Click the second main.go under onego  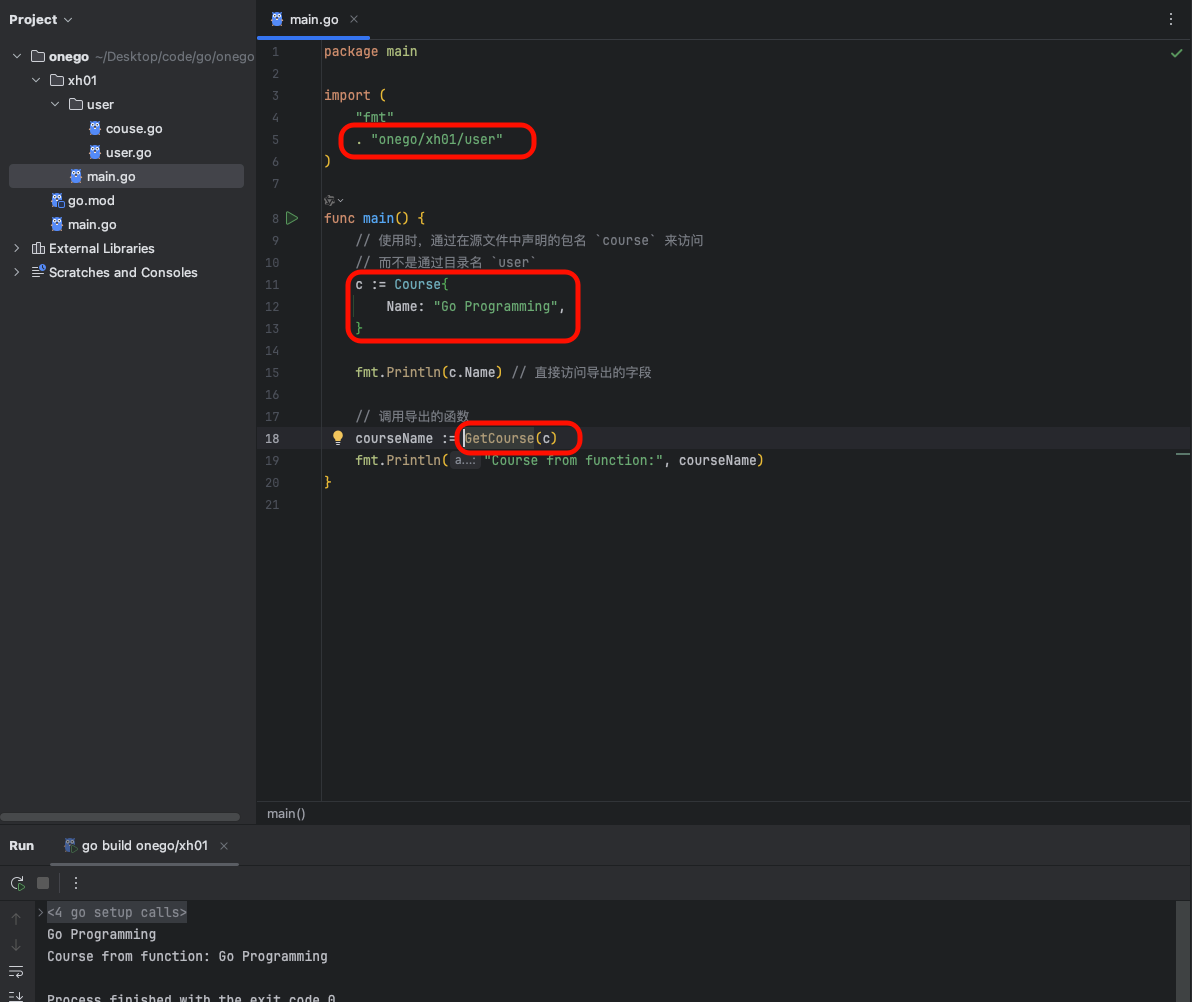92,224
